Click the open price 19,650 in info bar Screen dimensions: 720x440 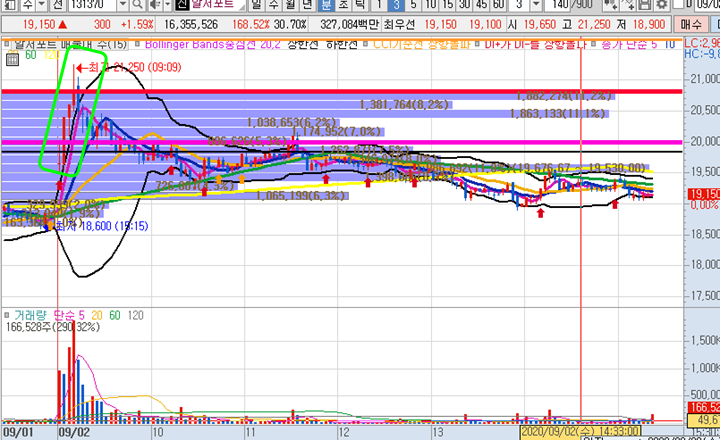coord(540,24)
